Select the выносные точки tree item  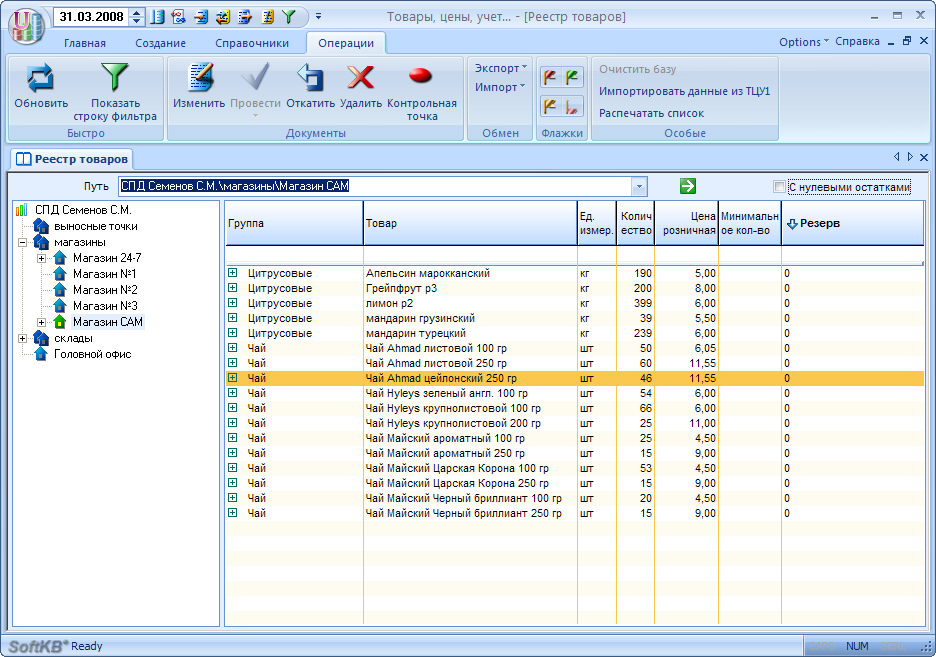pyautogui.click(x=96, y=227)
